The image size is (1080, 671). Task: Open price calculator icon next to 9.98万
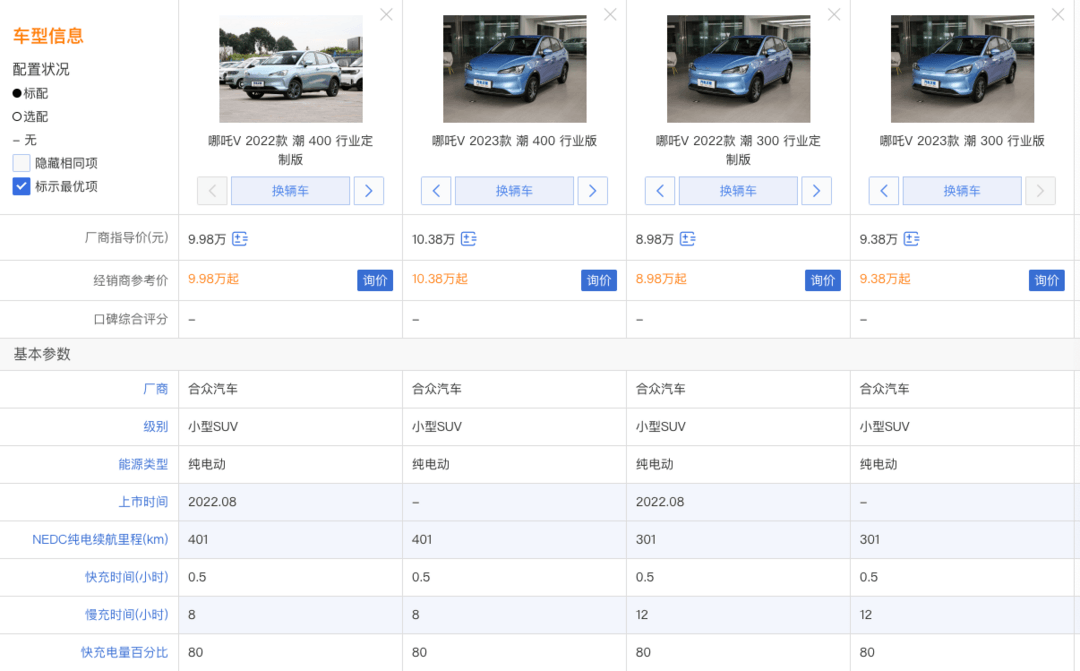pos(240,239)
